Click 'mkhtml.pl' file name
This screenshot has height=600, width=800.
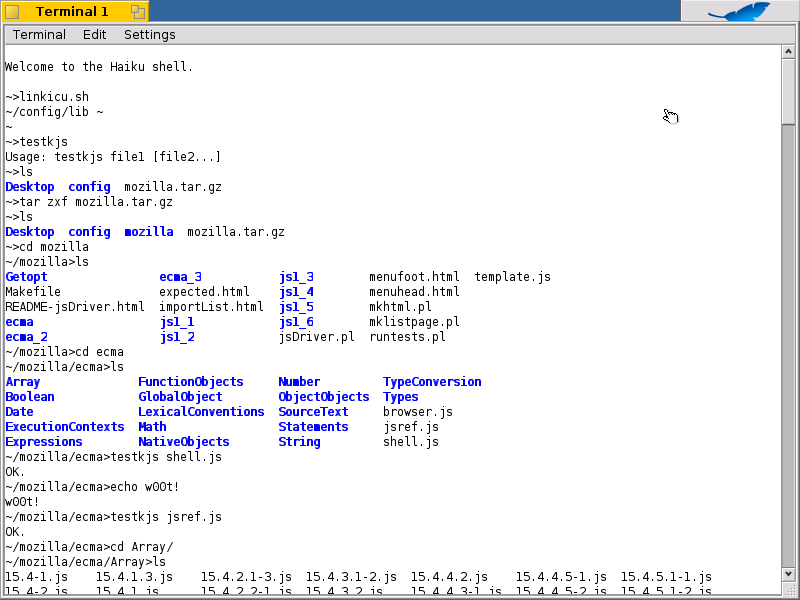click(401, 307)
